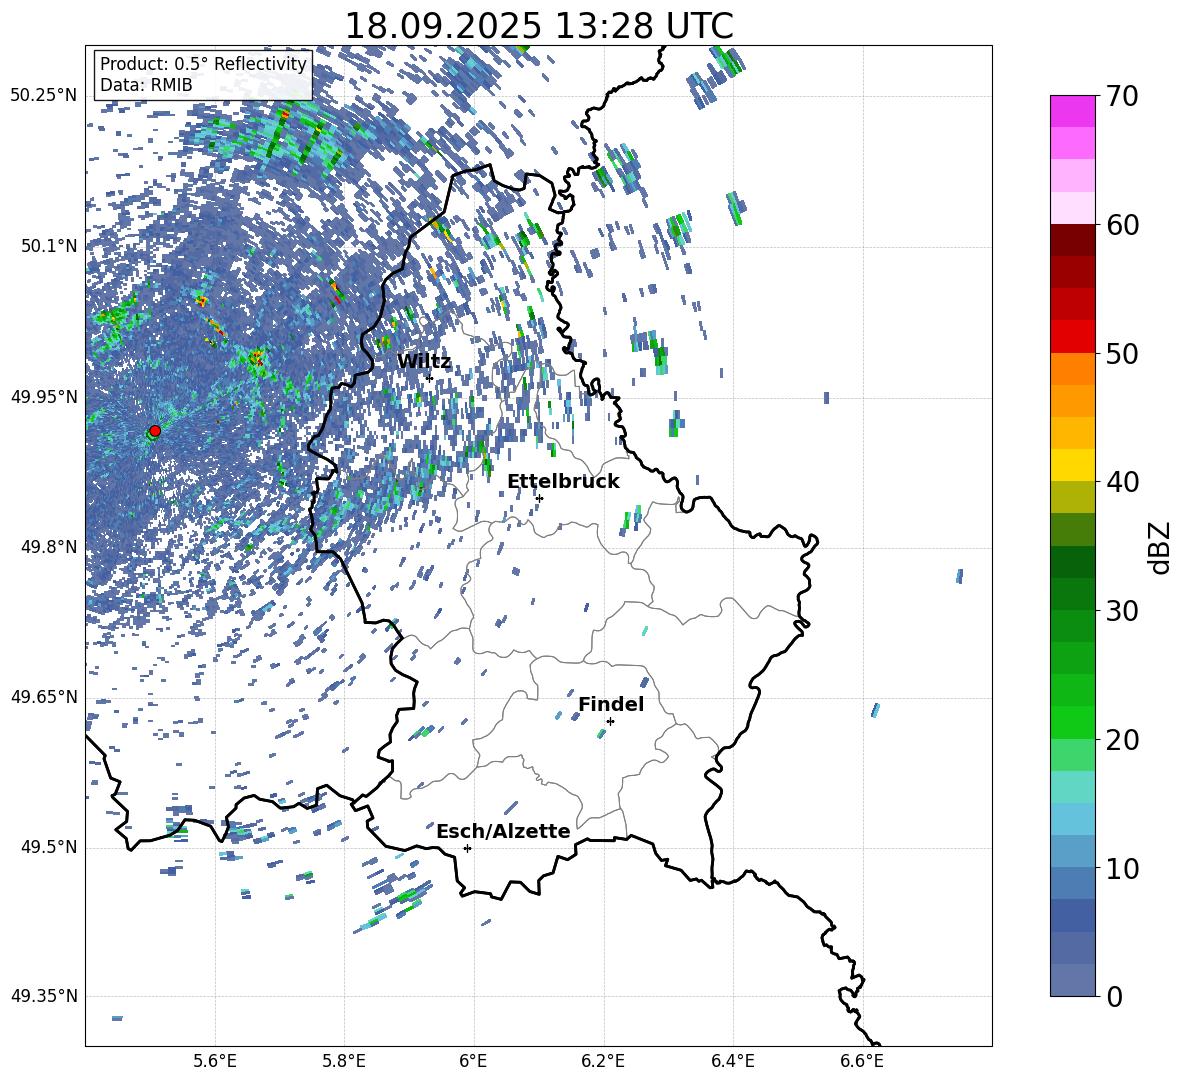Click the 49.65°N latitude label

point(44,696)
